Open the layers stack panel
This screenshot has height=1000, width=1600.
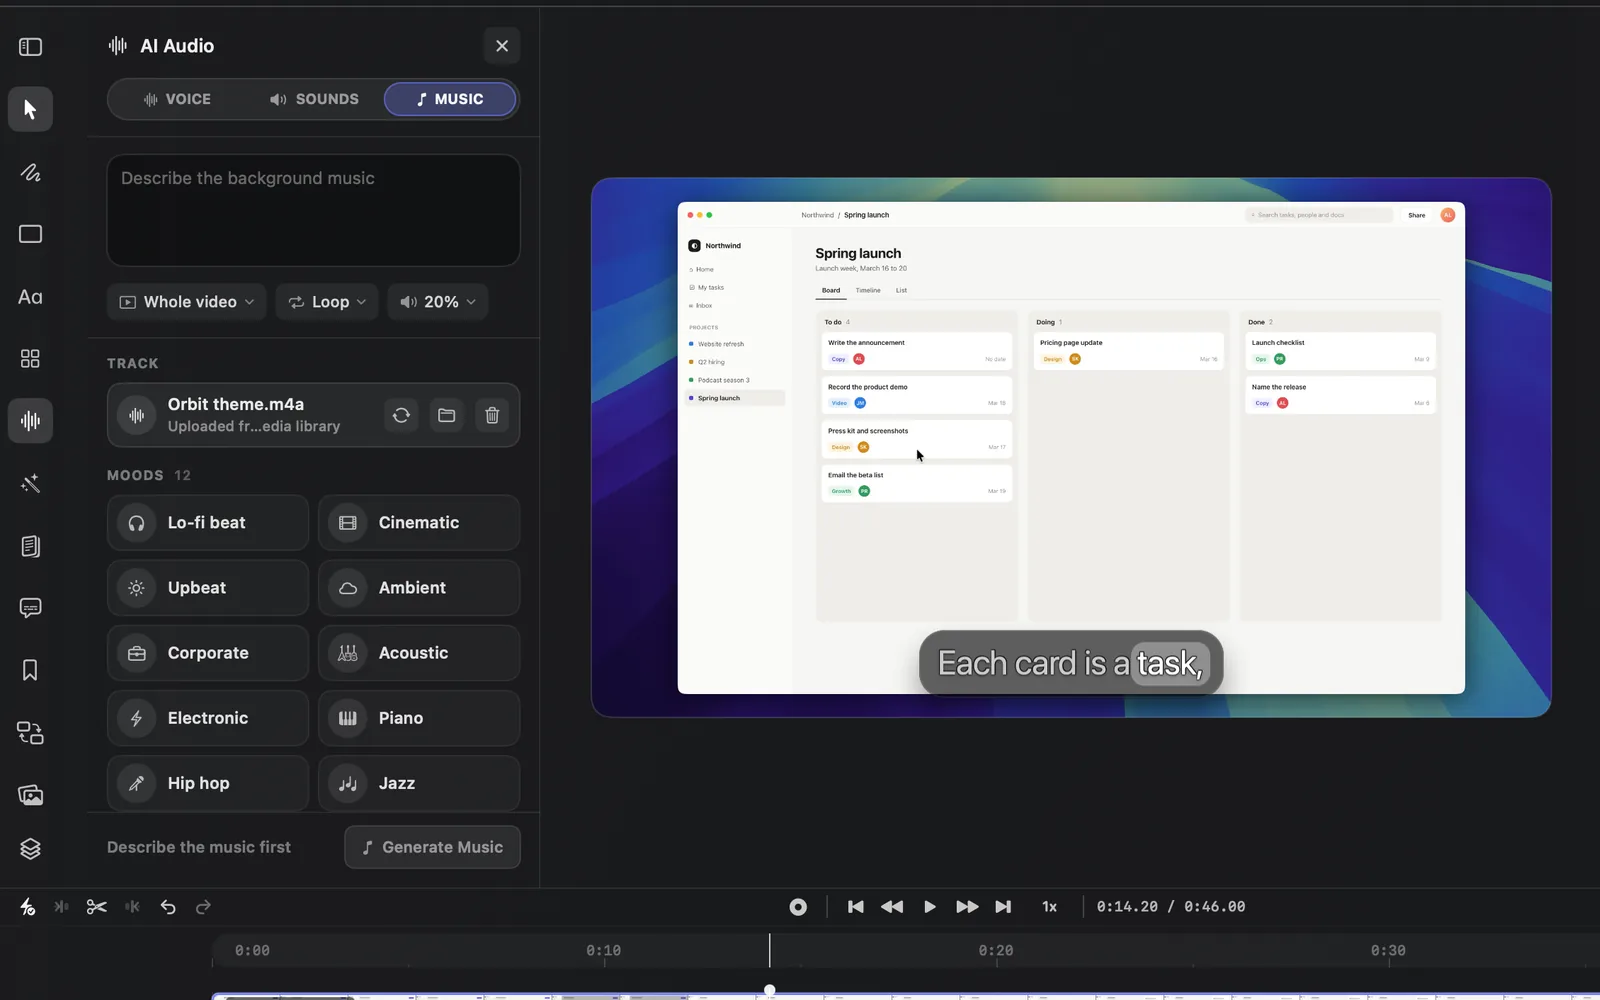coord(30,849)
